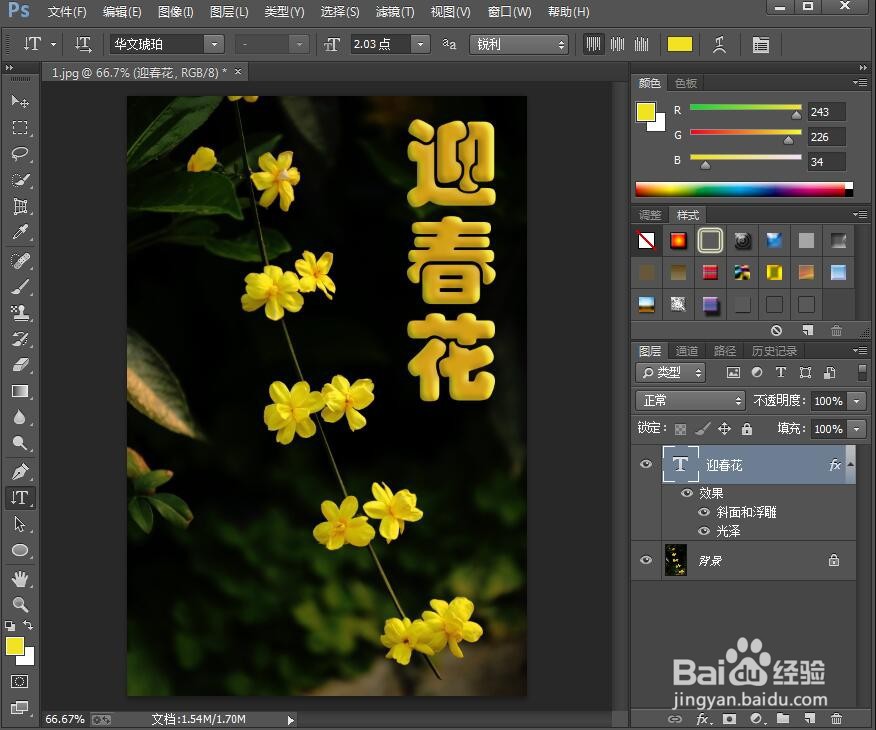Select the Eyedropper tool

coord(20,232)
